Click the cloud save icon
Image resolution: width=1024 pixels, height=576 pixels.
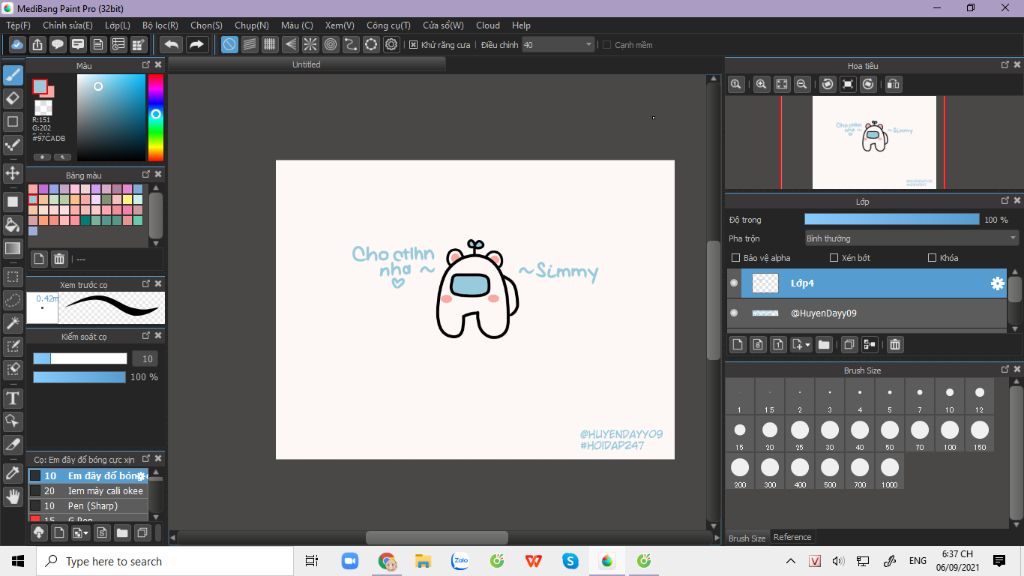click(17, 44)
